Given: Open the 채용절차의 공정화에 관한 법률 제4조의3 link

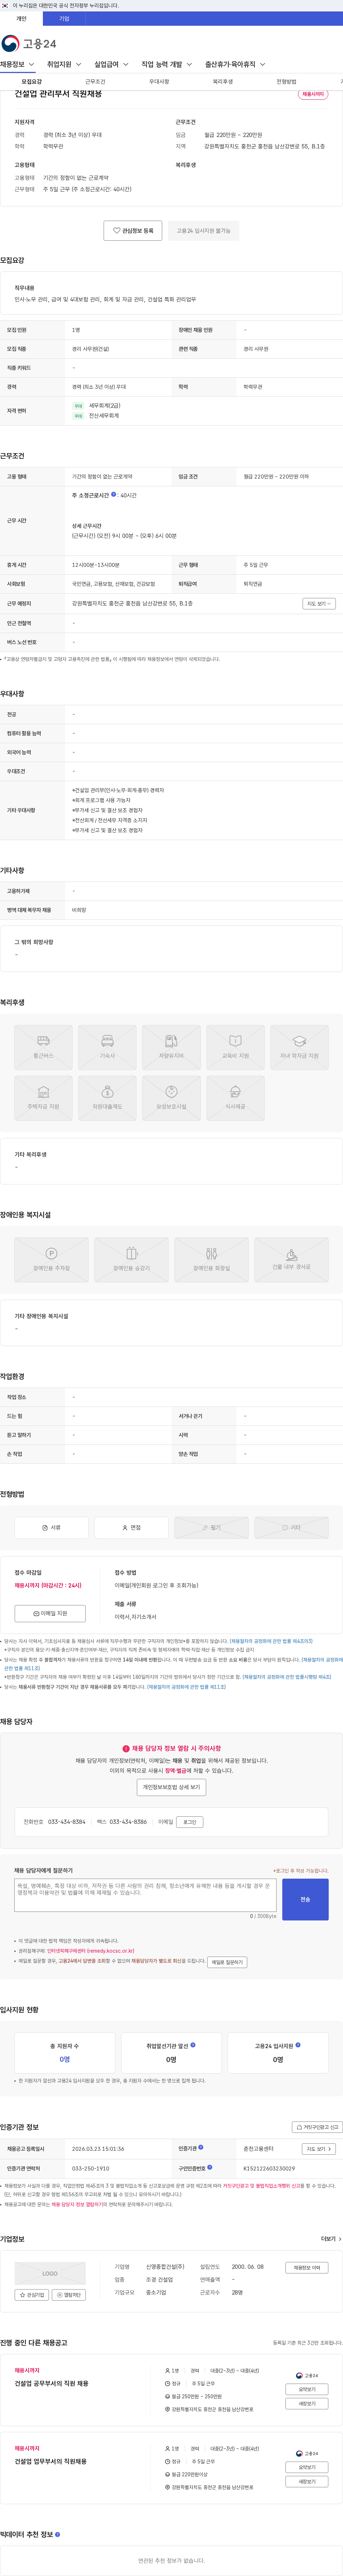Looking at the screenshot, I should point(271,1641).
